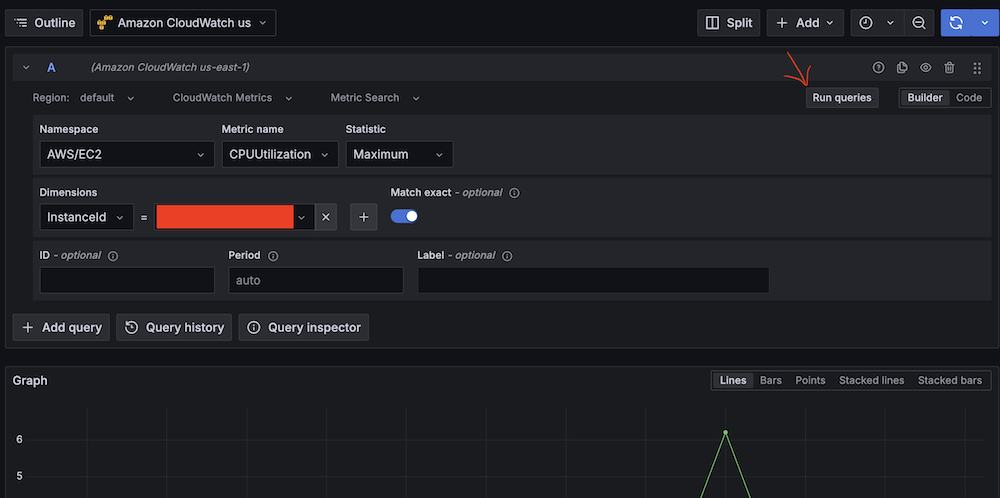The height and width of the screenshot is (498, 1000).
Task: Duplicate query A
Action: pos(902,67)
